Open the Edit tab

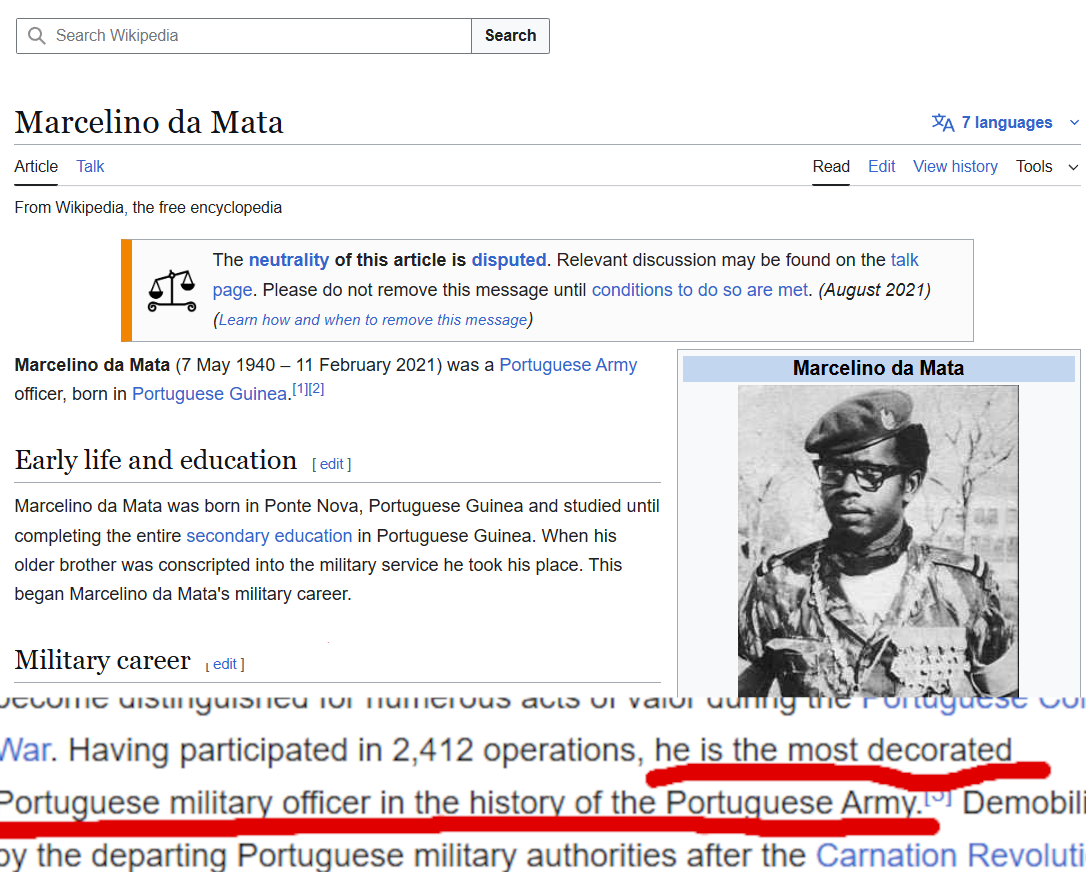click(x=882, y=166)
